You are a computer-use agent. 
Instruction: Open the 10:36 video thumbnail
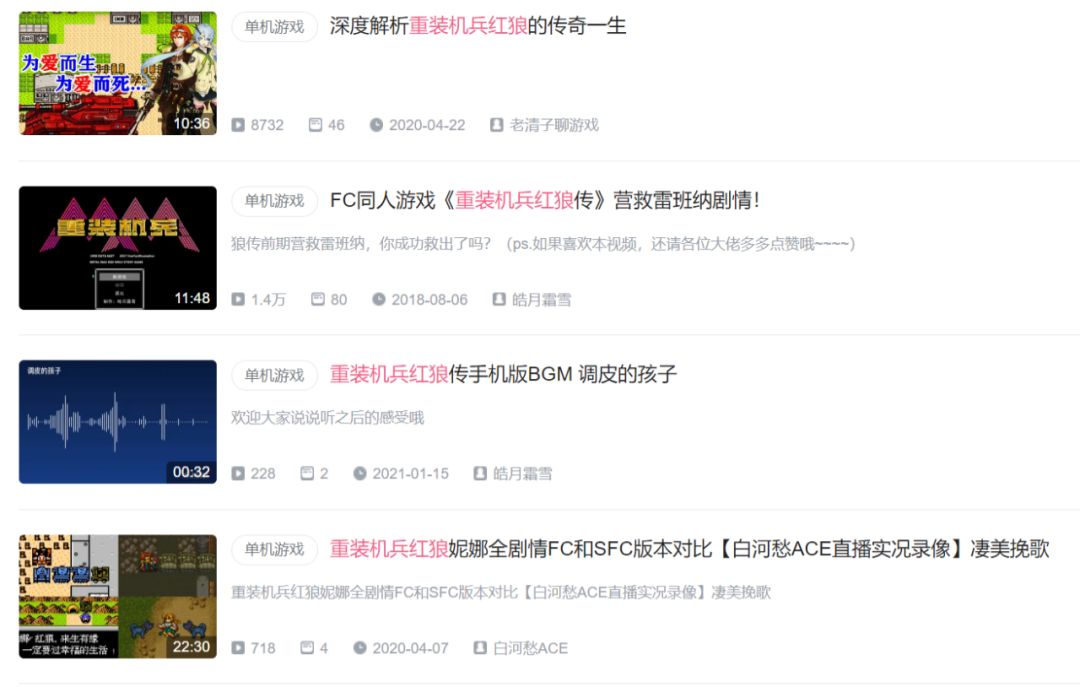(118, 73)
